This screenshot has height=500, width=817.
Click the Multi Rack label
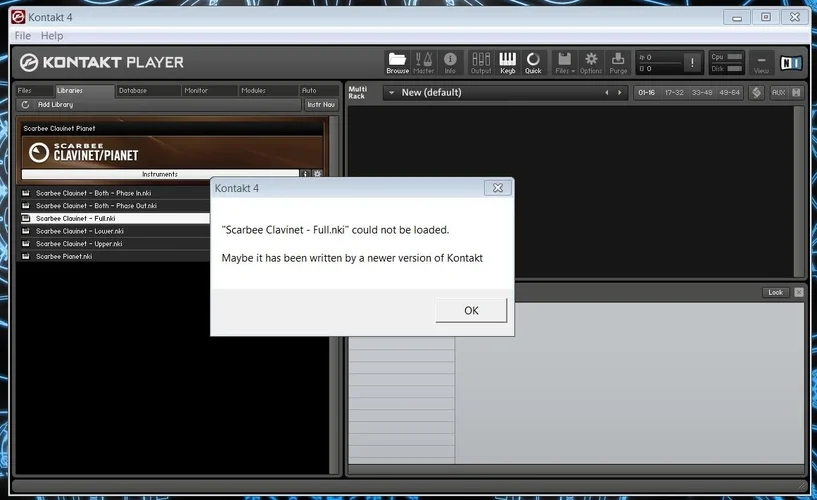tap(357, 93)
